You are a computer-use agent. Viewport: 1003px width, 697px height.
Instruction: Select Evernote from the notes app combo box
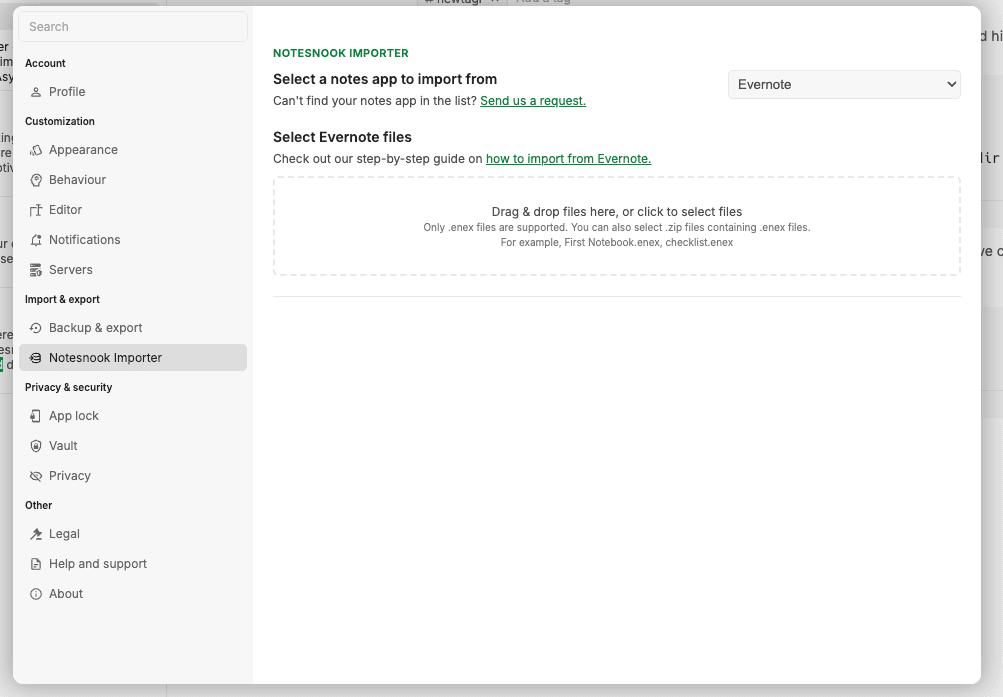(843, 84)
